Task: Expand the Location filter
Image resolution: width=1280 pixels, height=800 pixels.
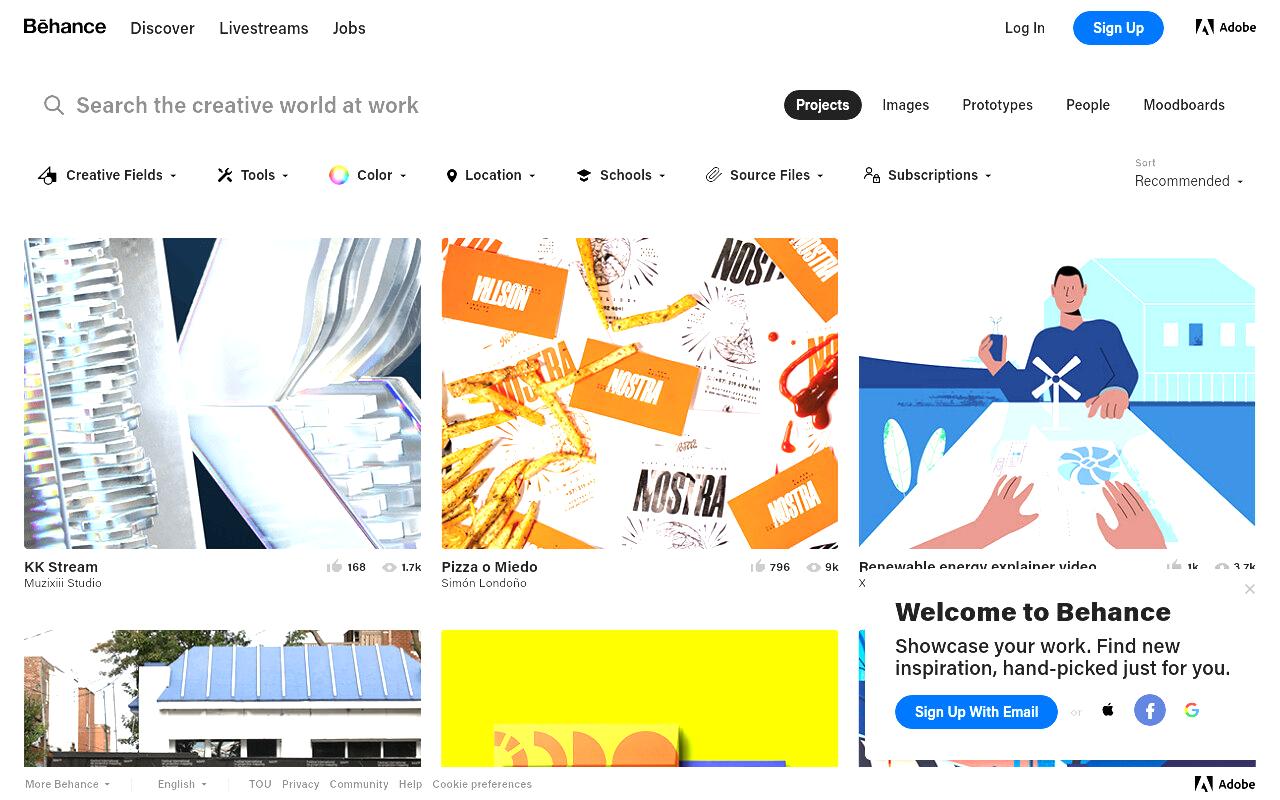Action: pos(491,175)
